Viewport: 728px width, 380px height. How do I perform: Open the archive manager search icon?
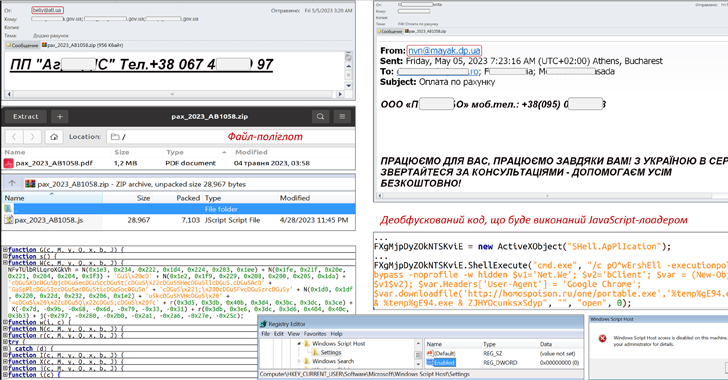click(x=320, y=117)
